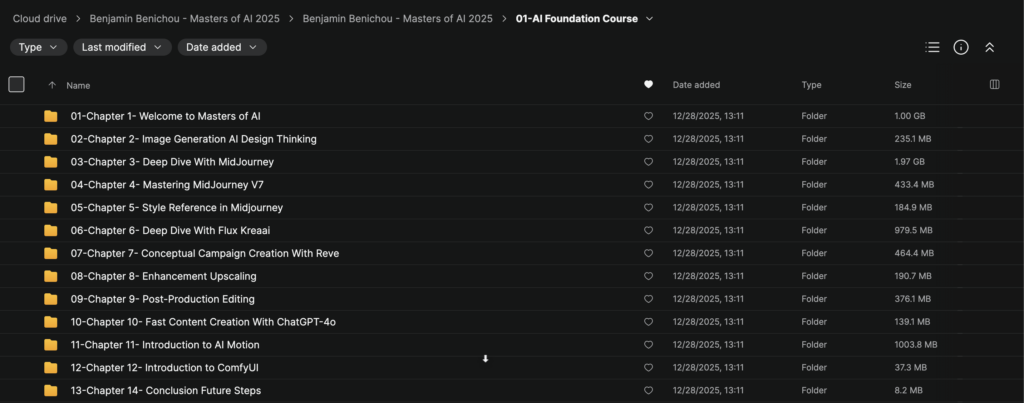
Task: Tick the select-all checkbox in header
Action: (16, 85)
